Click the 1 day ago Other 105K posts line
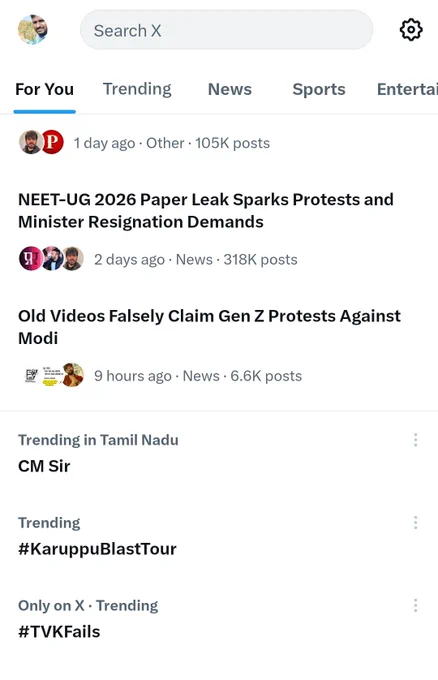The width and height of the screenshot is (438, 680). coord(172,143)
